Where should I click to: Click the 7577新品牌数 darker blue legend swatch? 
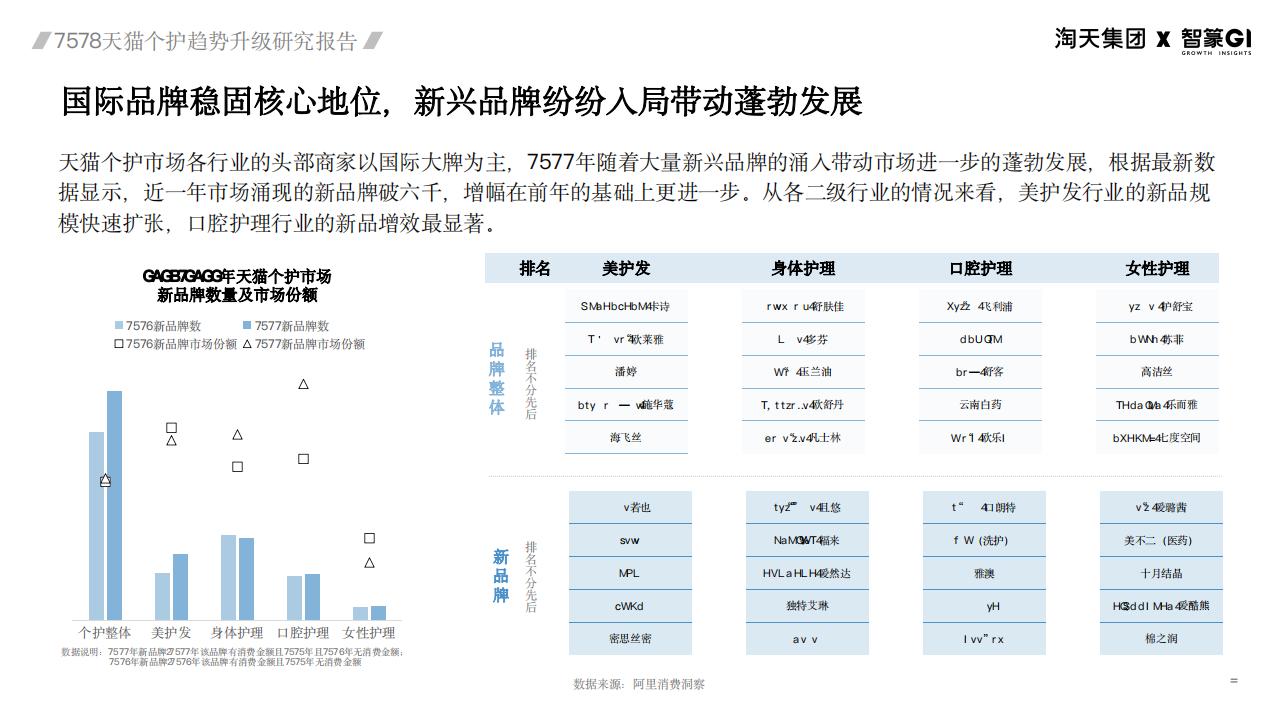coord(247,326)
